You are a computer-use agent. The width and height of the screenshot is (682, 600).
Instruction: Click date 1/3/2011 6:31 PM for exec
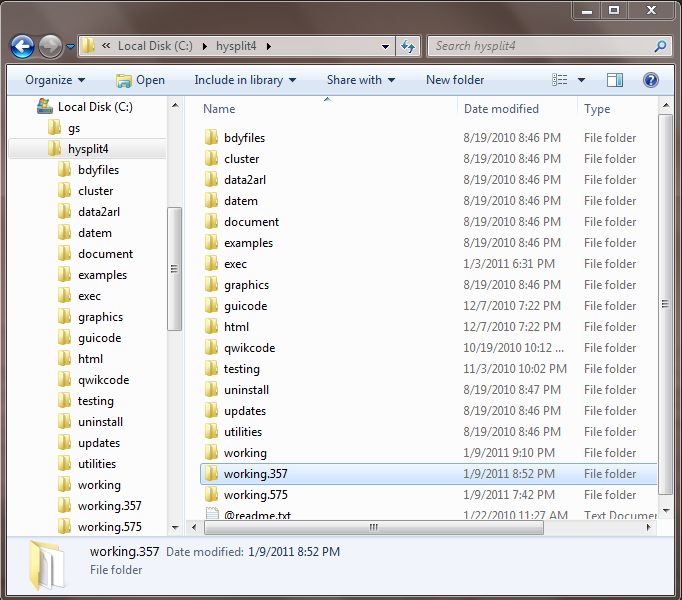click(x=509, y=264)
